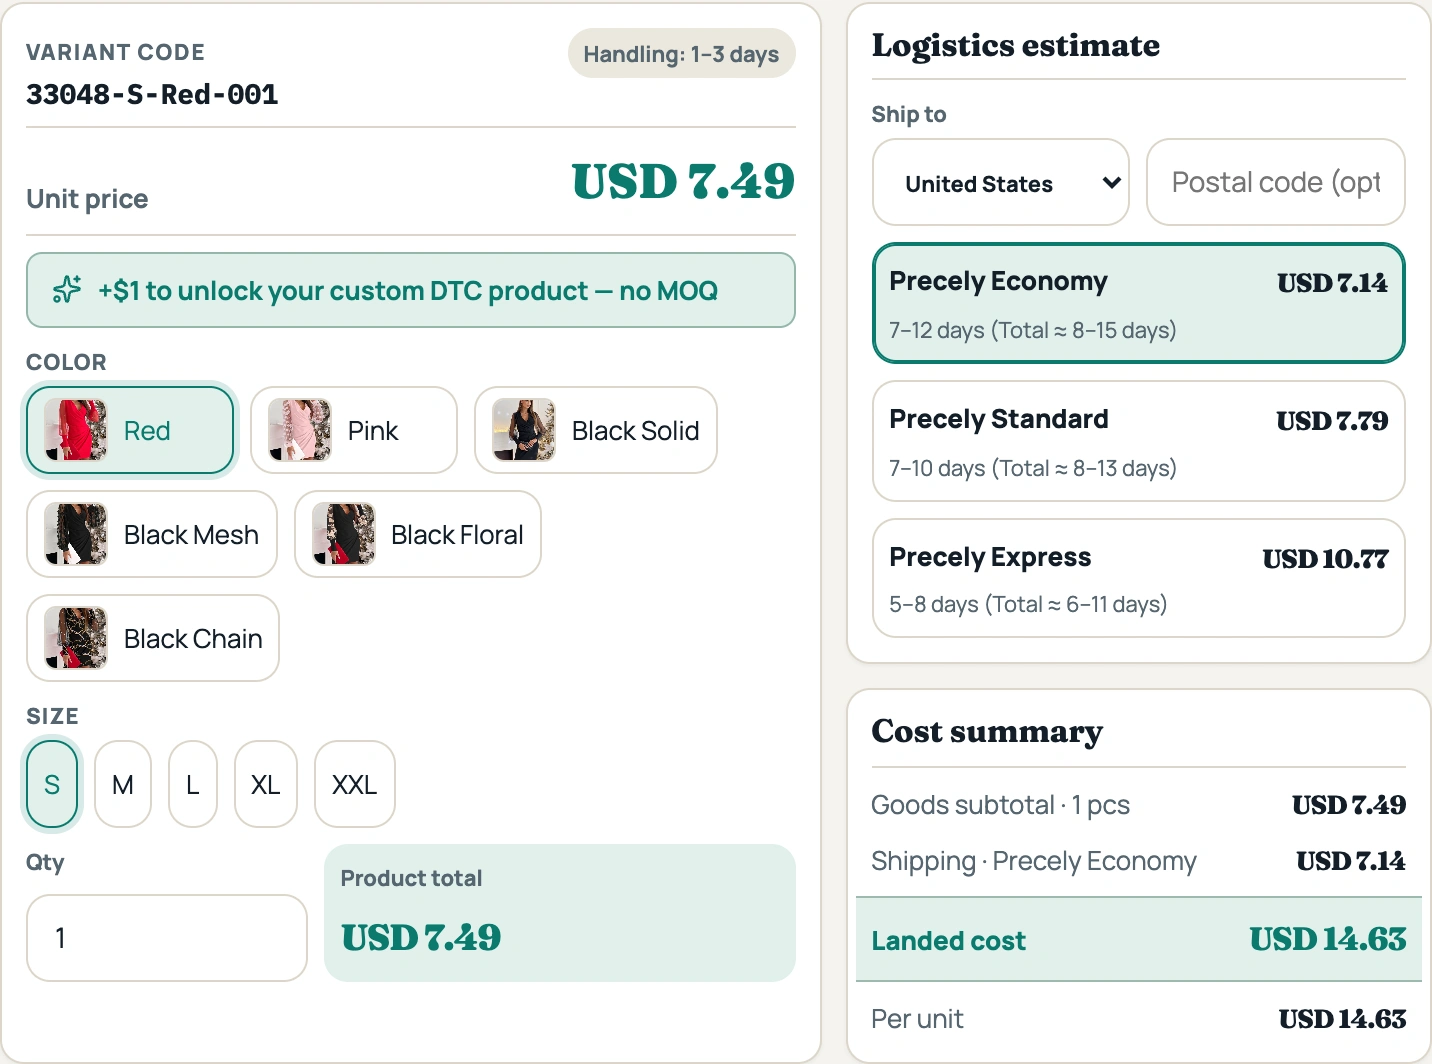Select size S
Screen dimensions: 1432x1064
52,784
